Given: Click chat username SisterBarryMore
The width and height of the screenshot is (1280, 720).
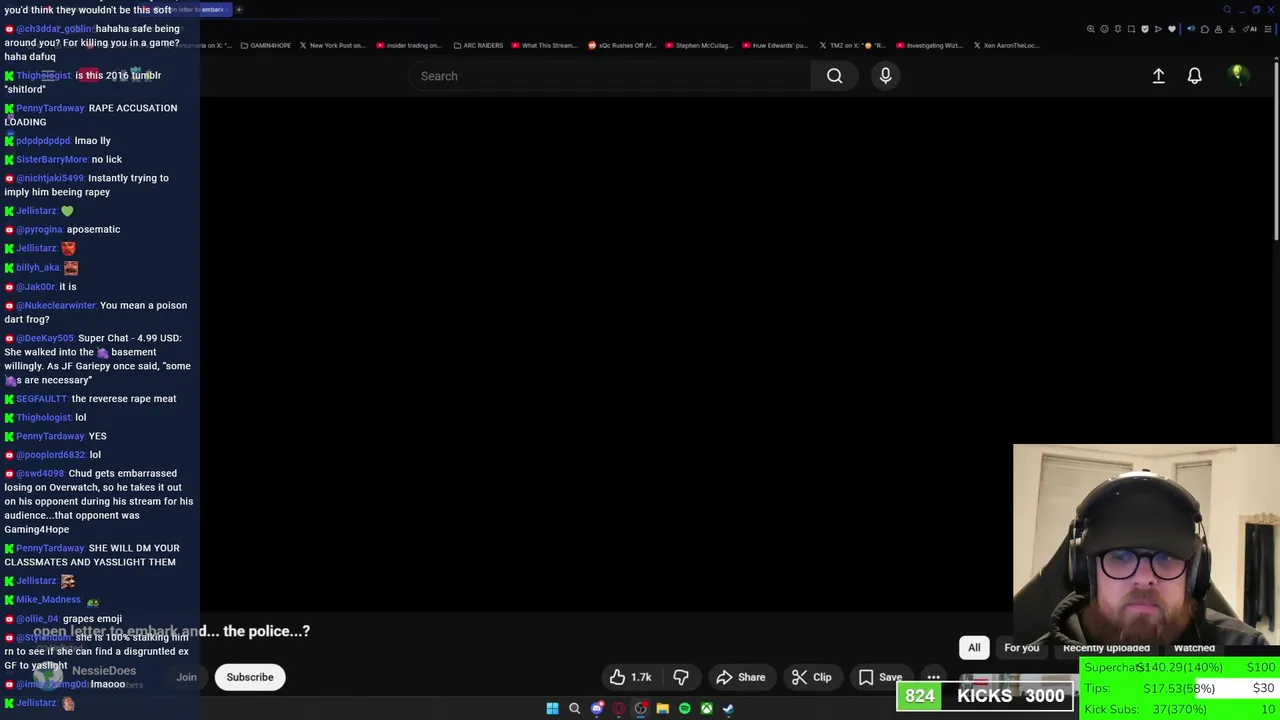Looking at the screenshot, I should 52,159.
